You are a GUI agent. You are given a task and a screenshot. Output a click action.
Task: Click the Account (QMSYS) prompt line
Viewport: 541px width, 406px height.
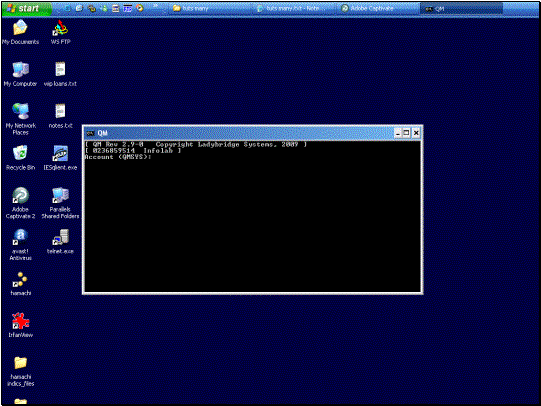(118, 157)
